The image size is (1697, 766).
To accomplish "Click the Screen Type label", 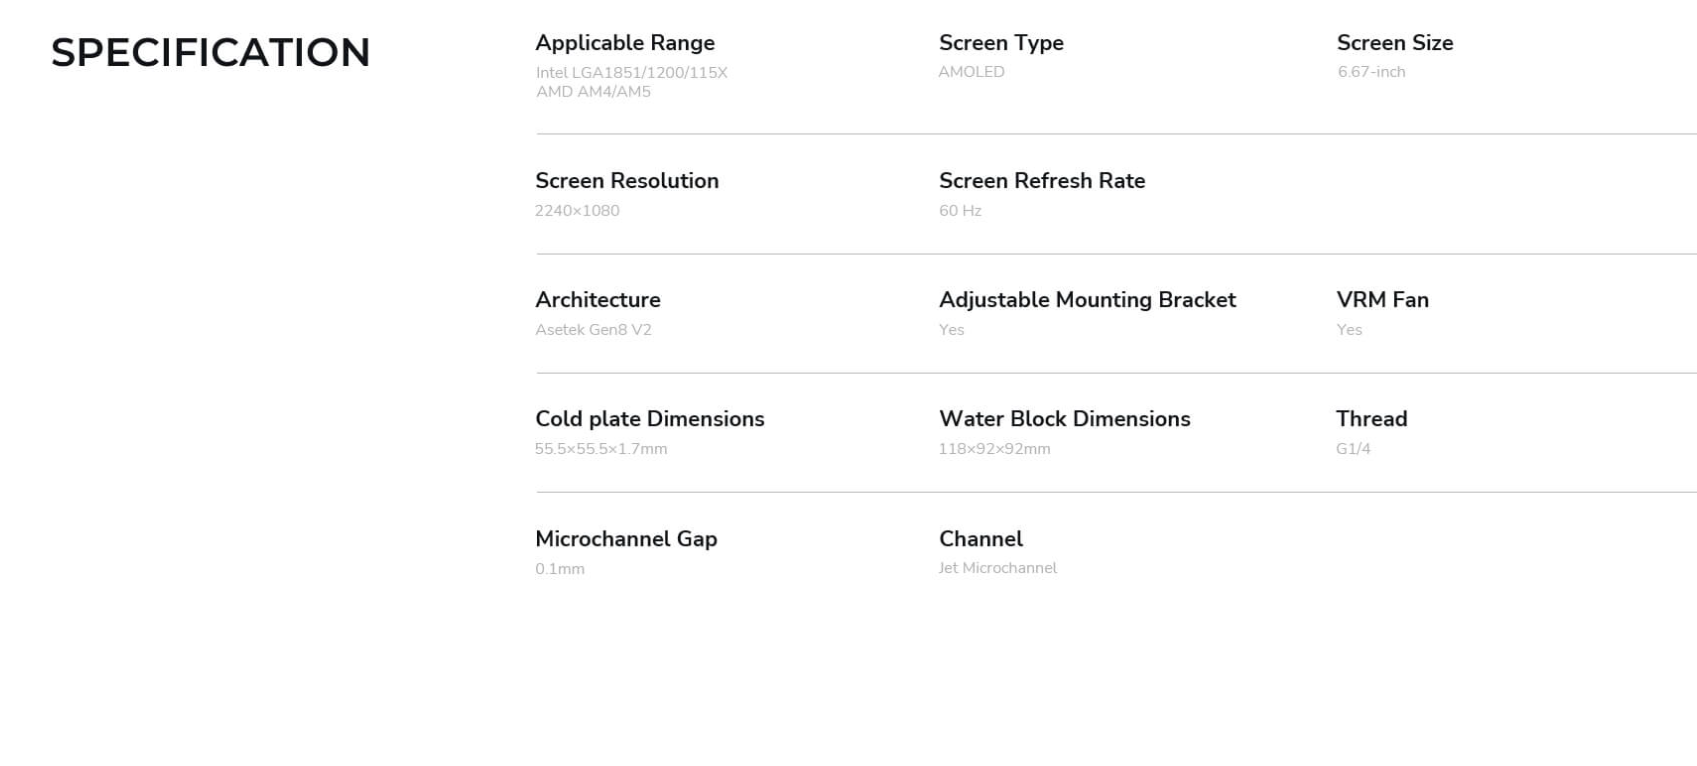I will (x=1001, y=43).
